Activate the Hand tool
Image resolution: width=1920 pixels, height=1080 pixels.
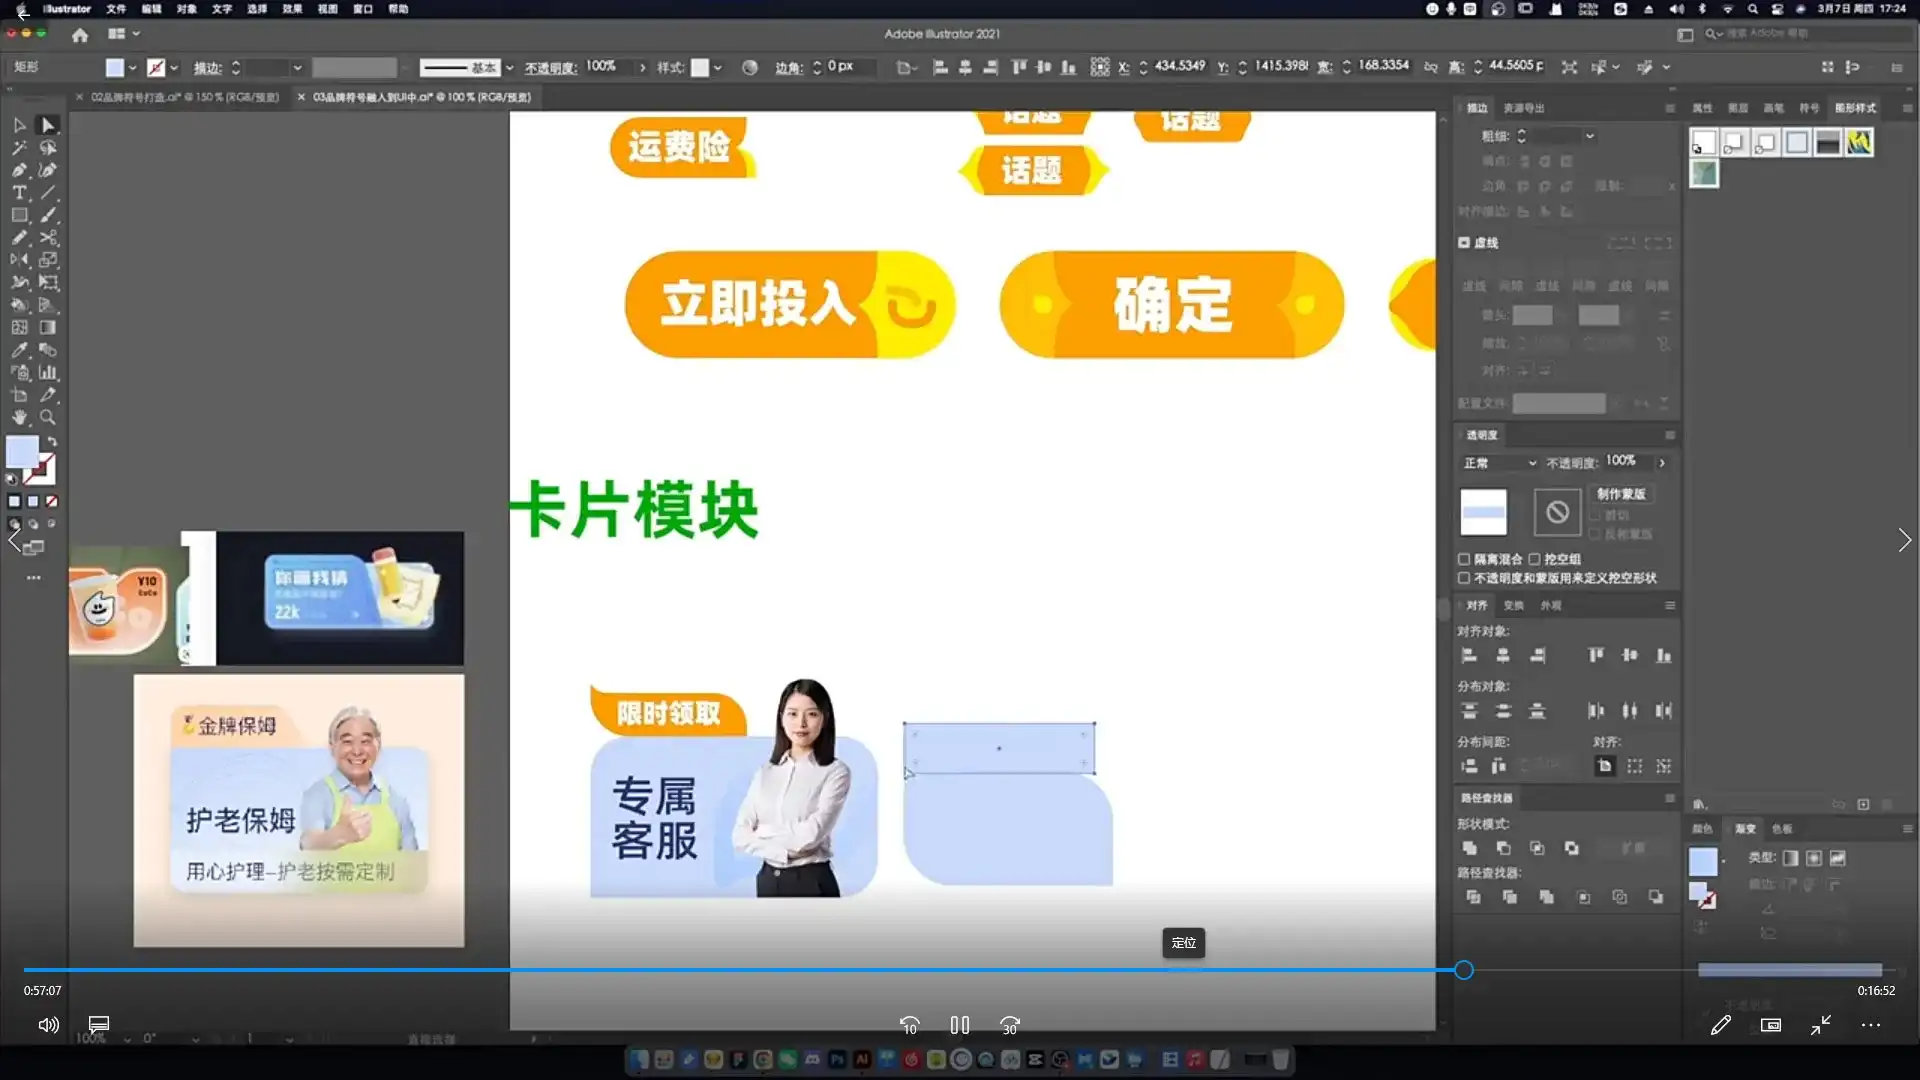pyautogui.click(x=20, y=418)
